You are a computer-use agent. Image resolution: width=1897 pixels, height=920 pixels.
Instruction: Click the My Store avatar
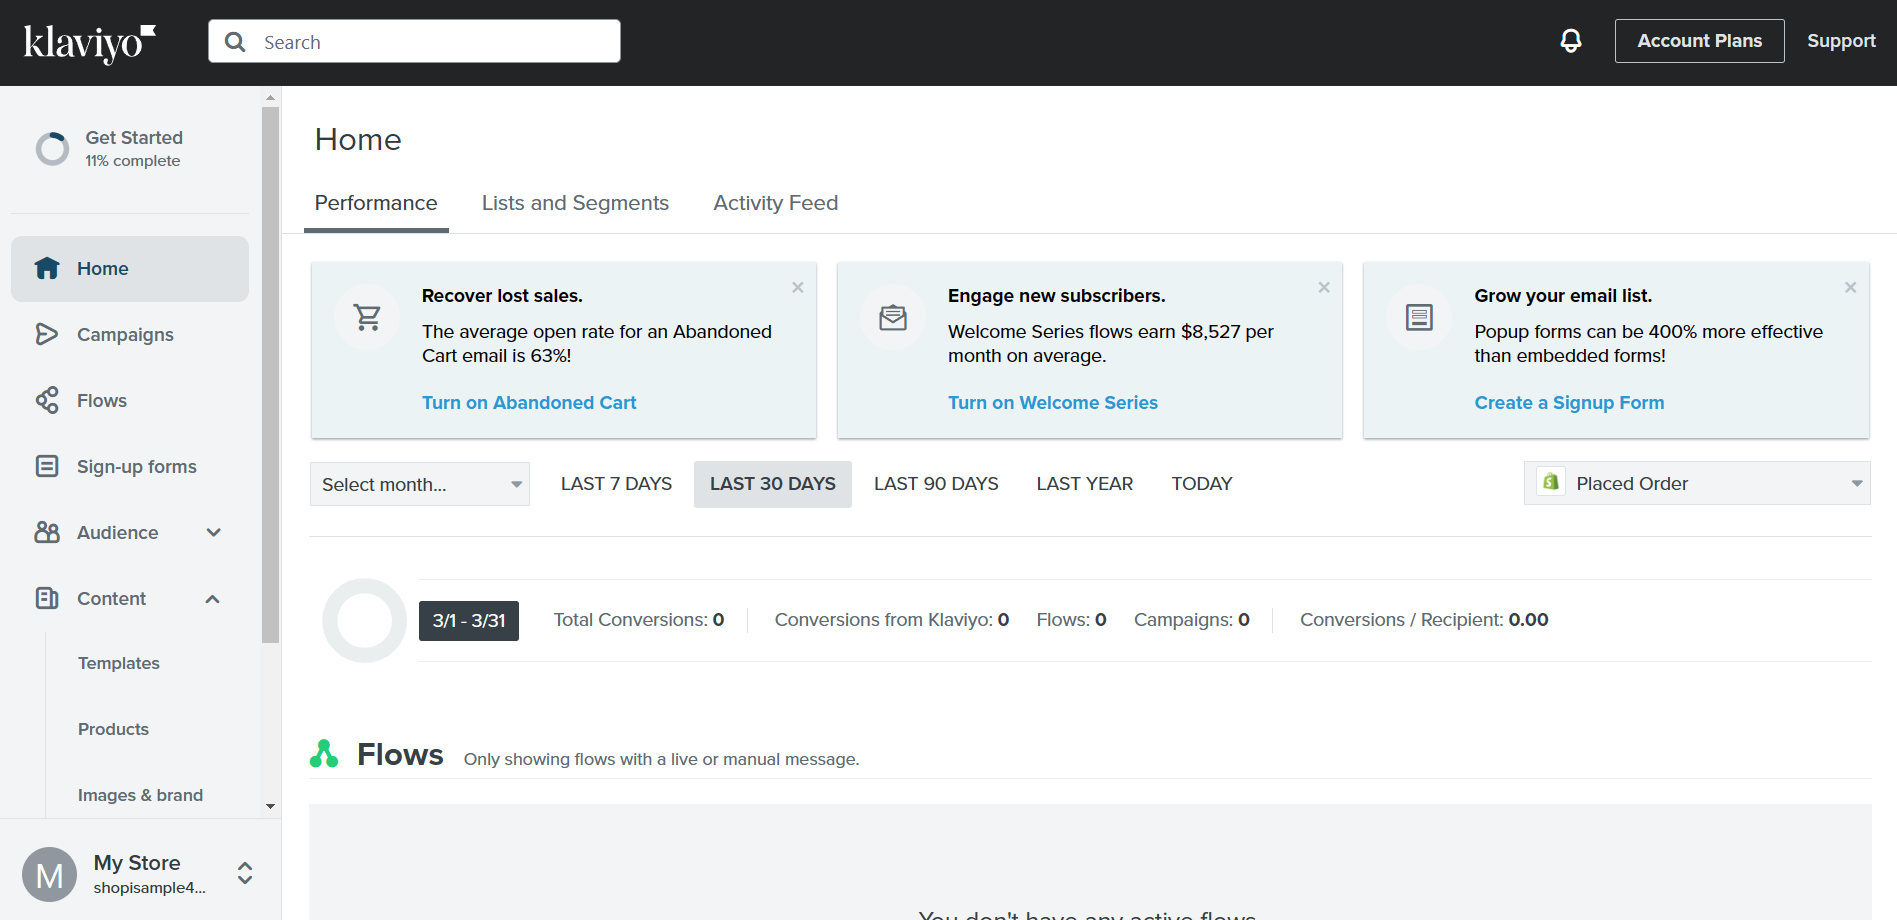pos(50,874)
